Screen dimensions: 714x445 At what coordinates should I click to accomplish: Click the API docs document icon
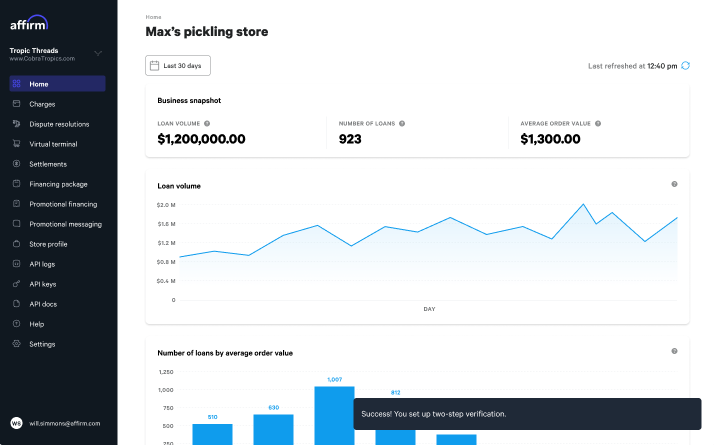(16, 304)
